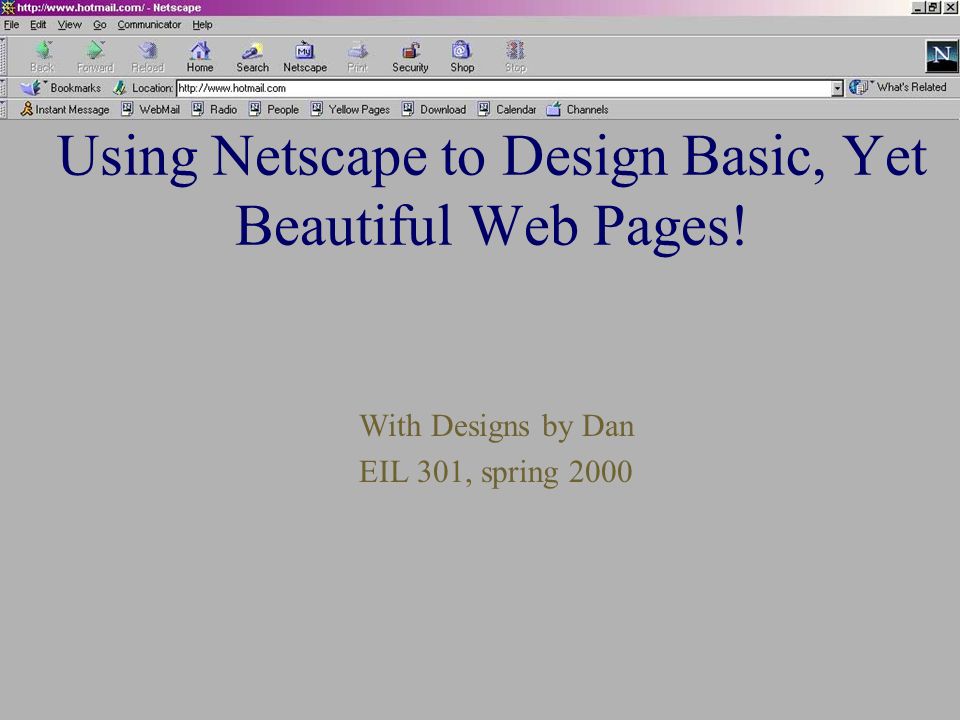Click the Forward navigation icon

pyautogui.click(x=95, y=57)
